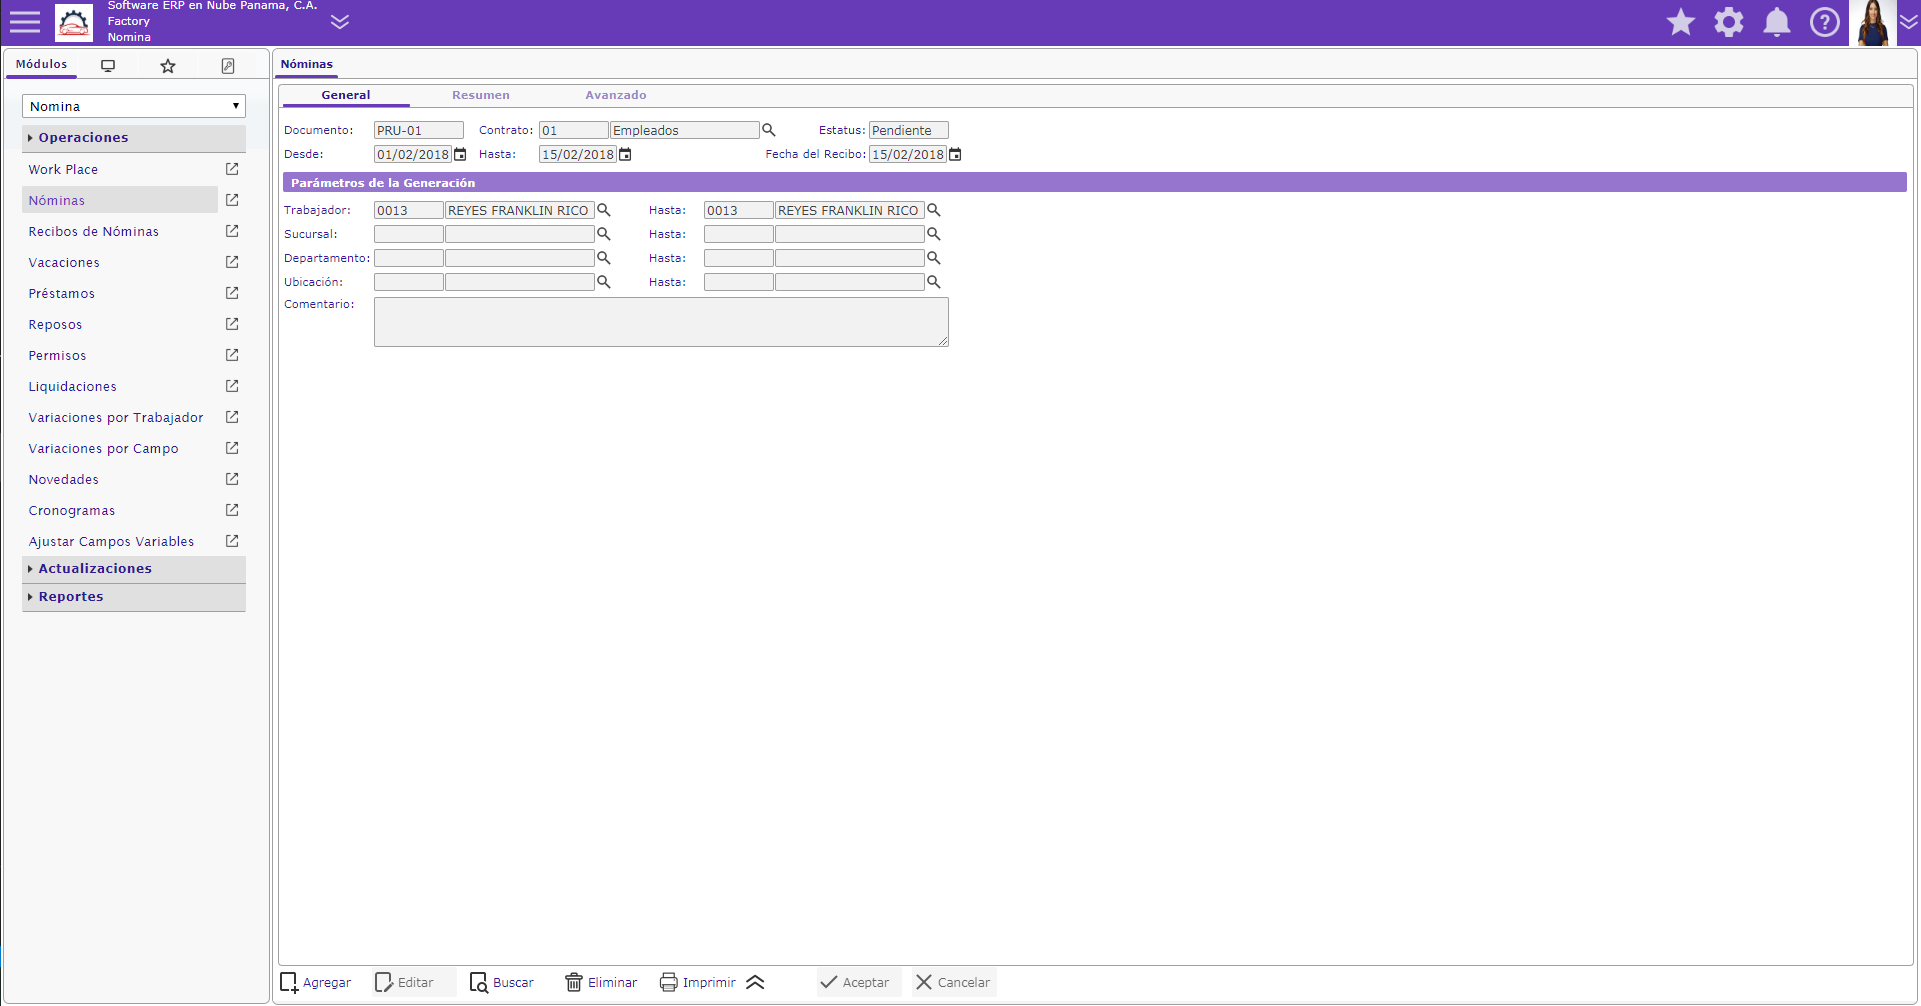
Task: Expand the Reportes section
Action: pos(71,596)
